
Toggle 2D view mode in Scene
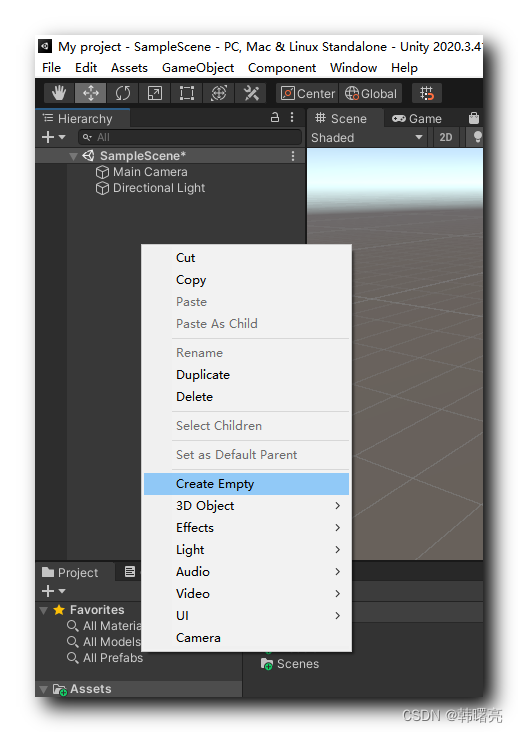(x=446, y=137)
